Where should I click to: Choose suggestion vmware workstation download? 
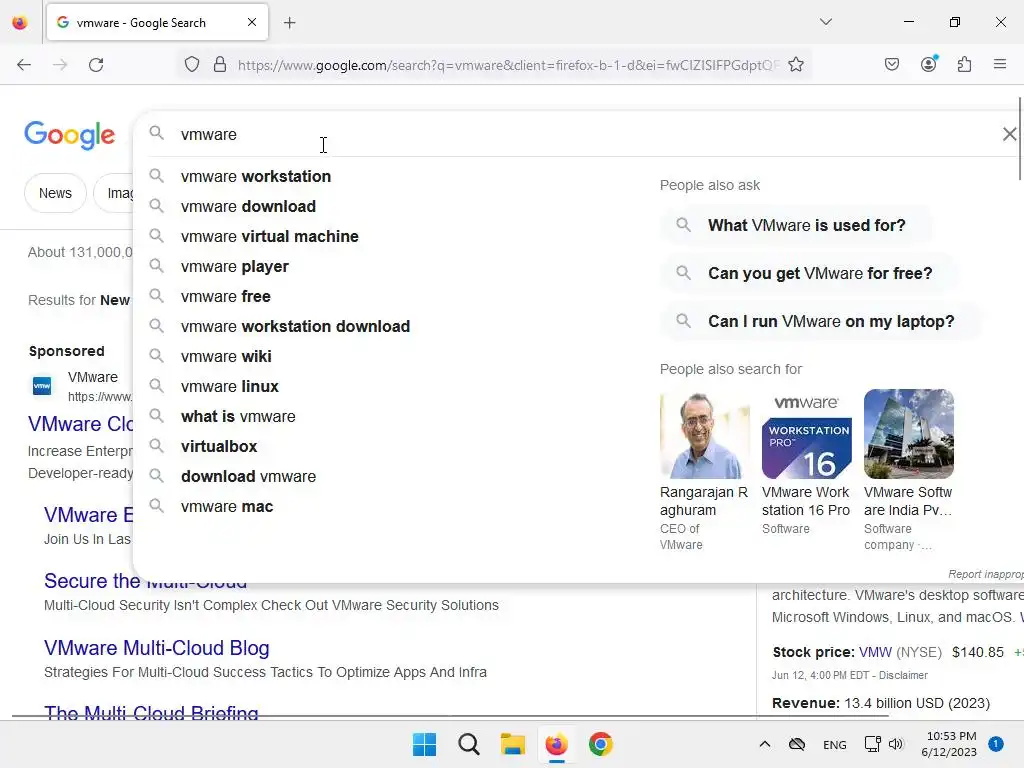295,327
